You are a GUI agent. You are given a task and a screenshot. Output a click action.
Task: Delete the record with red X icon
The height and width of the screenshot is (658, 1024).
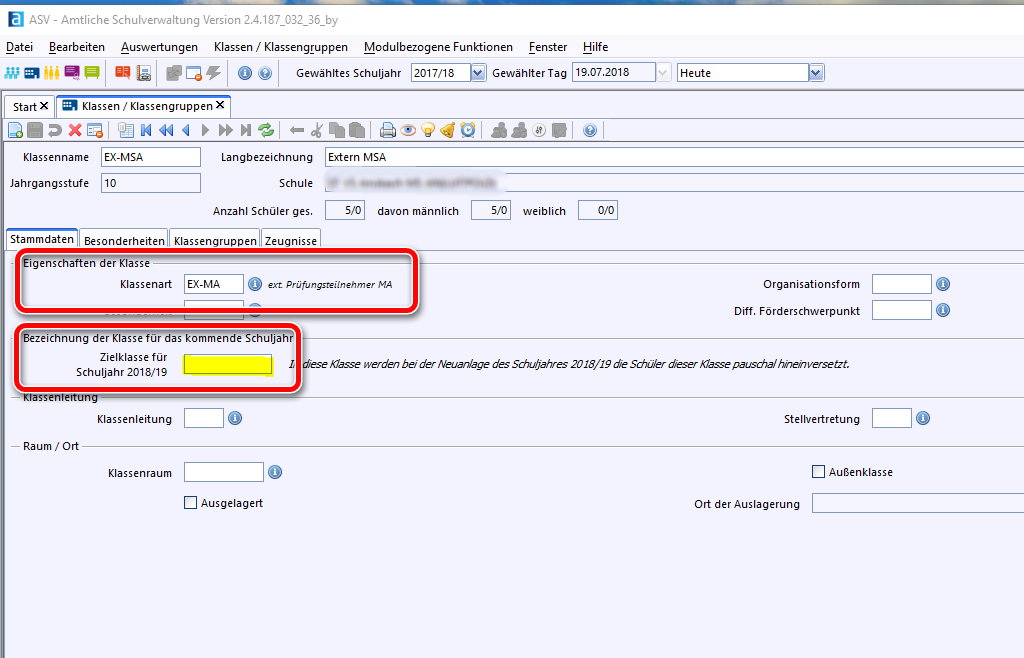(75, 130)
